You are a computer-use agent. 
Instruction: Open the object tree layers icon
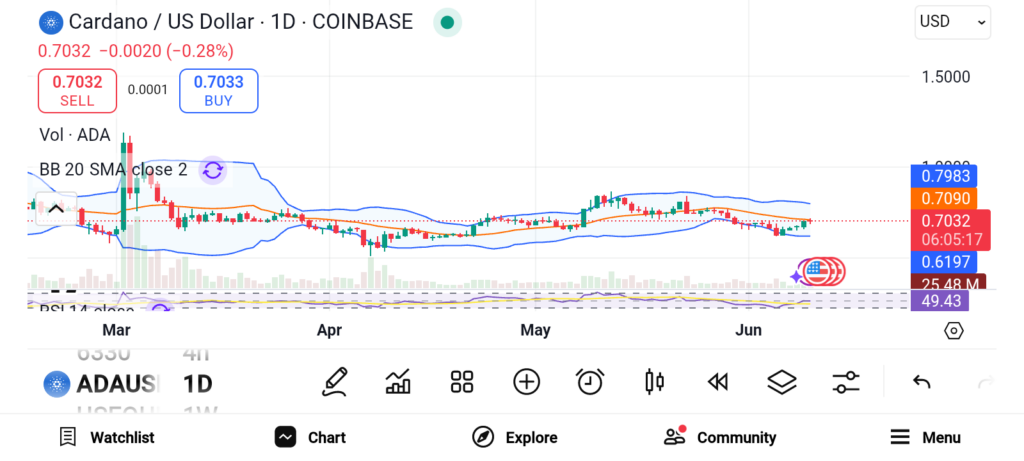pyautogui.click(x=782, y=381)
